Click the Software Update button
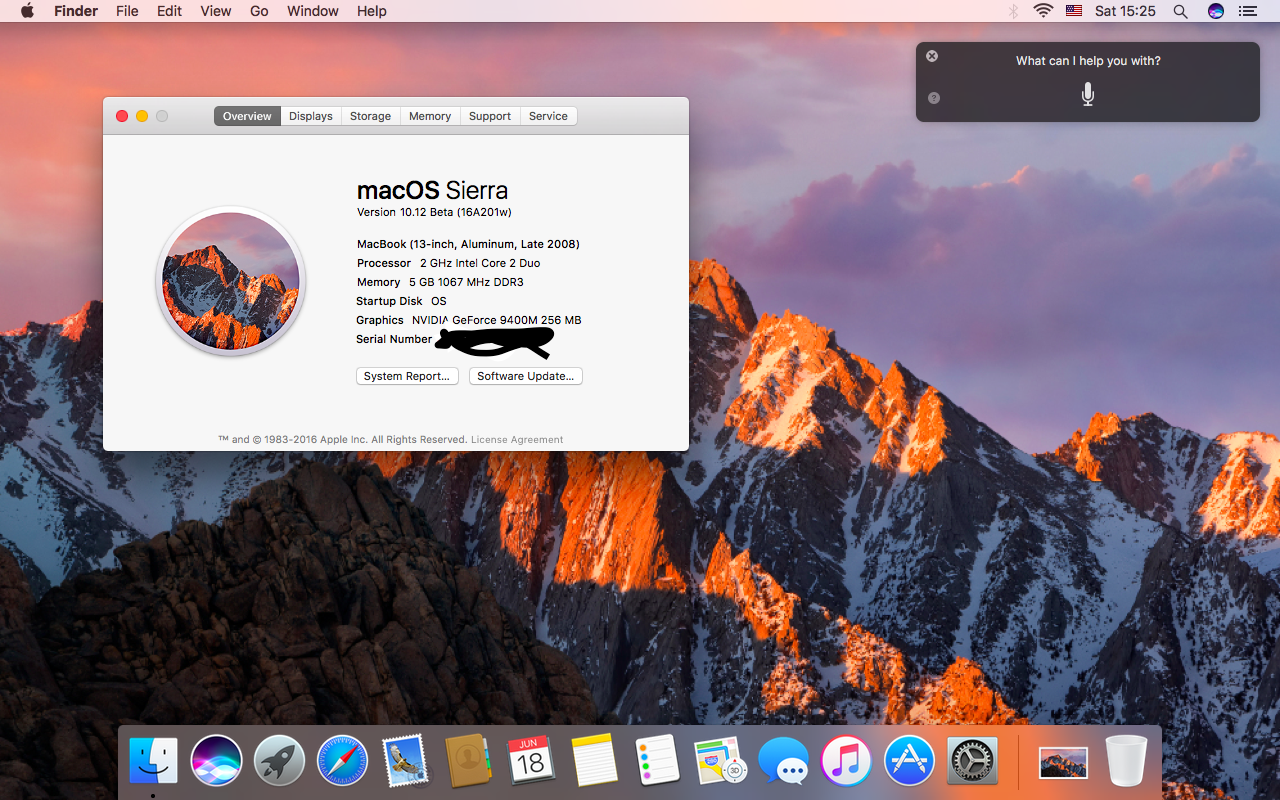 tap(526, 376)
